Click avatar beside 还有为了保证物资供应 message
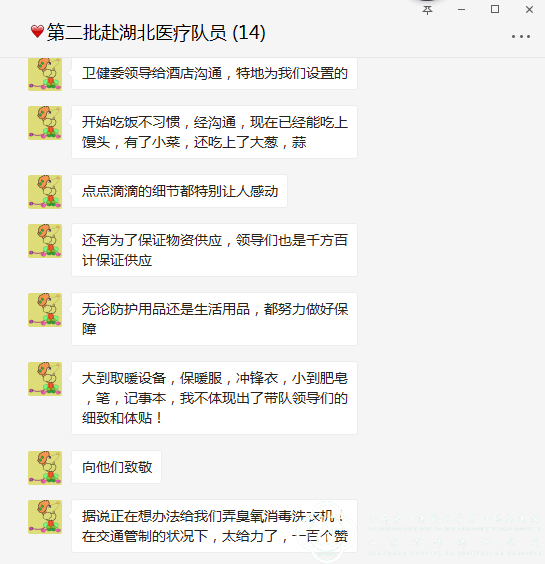Image resolution: width=545 pixels, height=564 pixels. click(45, 241)
